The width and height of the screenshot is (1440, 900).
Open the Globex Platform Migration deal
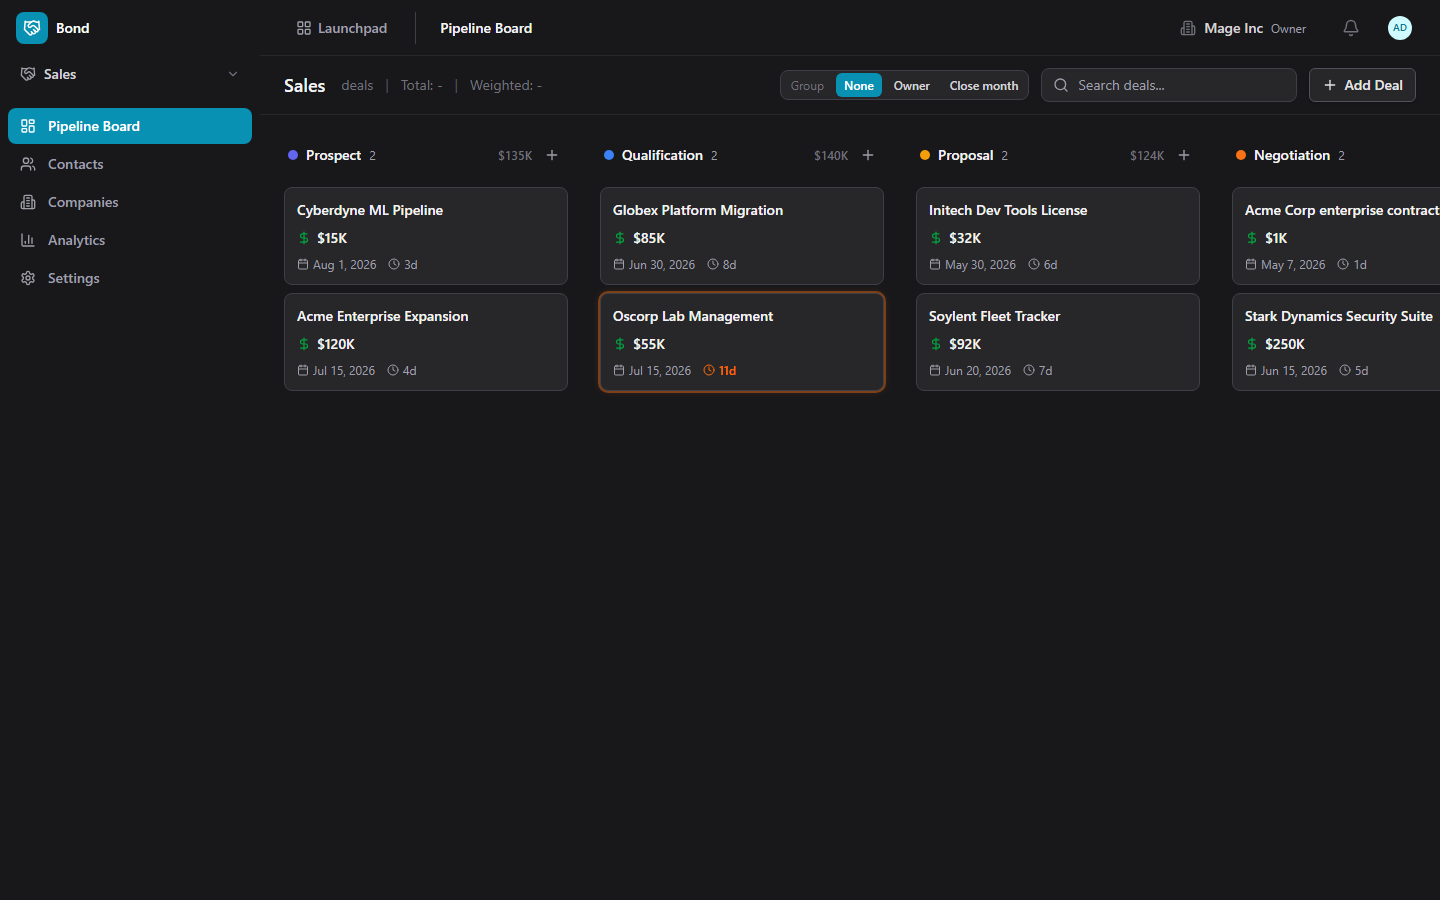pyautogui.click(x=741, y=236)
